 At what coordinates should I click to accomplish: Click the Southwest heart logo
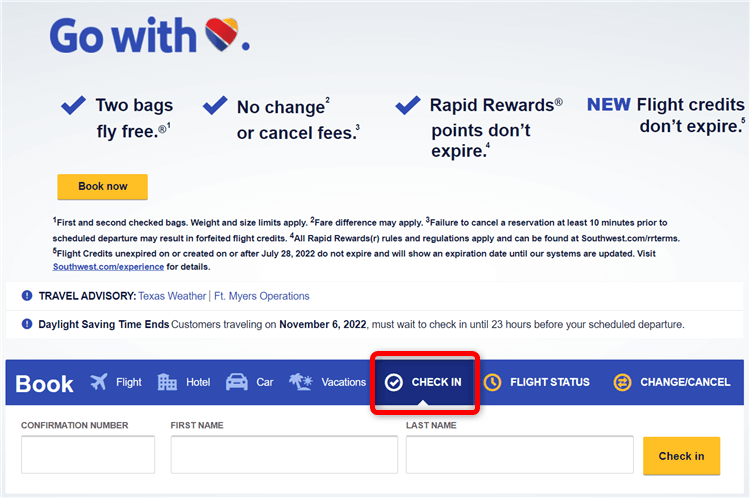point(224,37)
